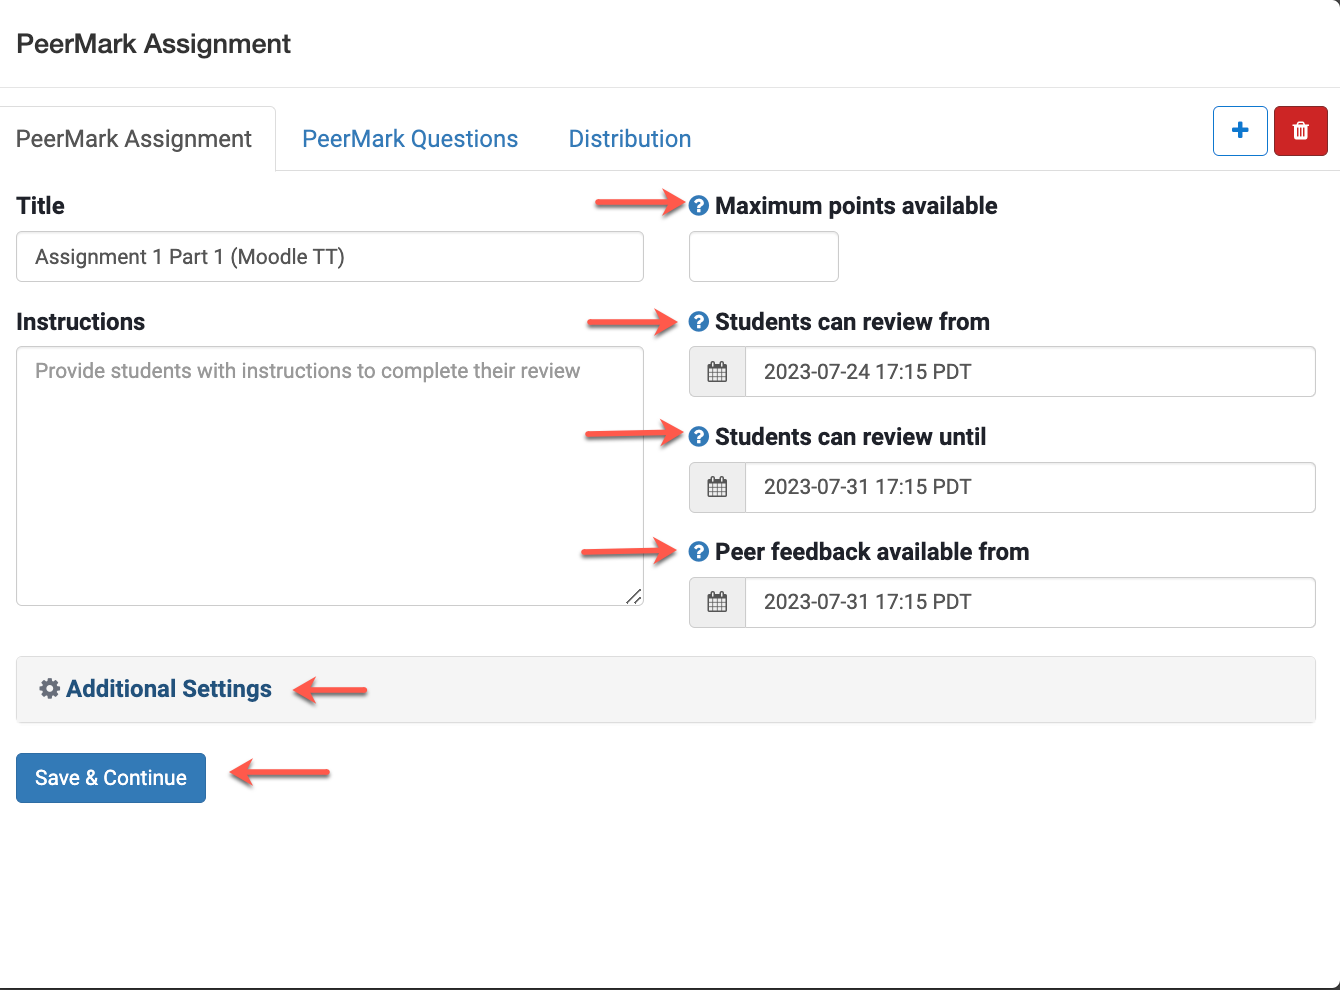The height and width of the screenshot is (990, 1340).
Task: Open calendar for Students can review from
Action: pos(717,372)
